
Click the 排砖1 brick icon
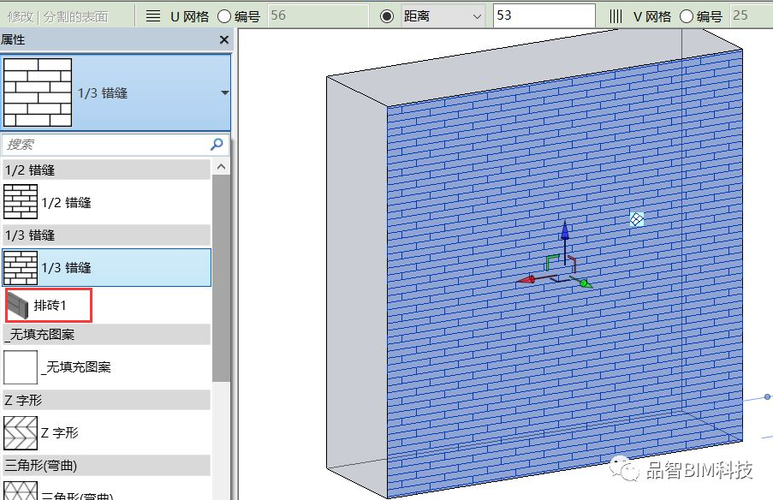pos(18,305)
